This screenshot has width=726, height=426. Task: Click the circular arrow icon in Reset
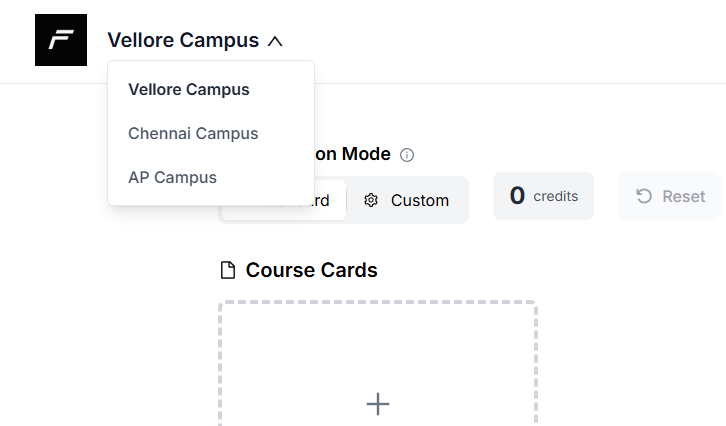point(644,196)
